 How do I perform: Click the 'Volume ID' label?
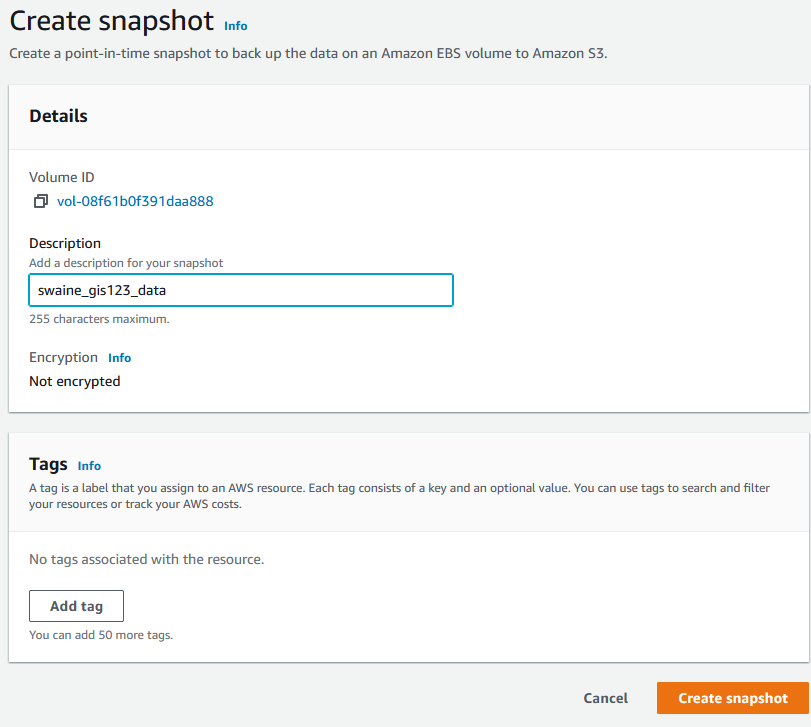pos(62,177)
